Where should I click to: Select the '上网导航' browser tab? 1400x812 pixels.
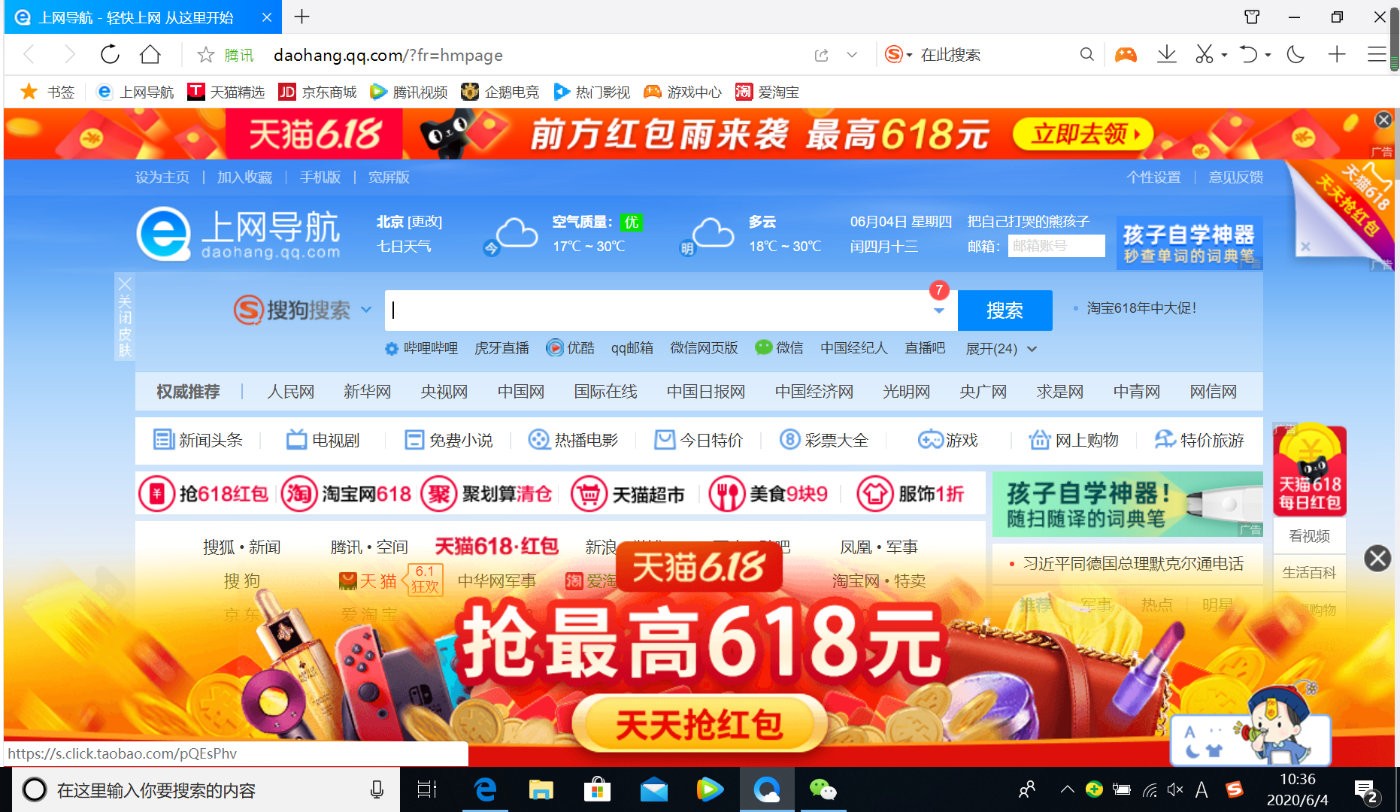tap(142, 17)
